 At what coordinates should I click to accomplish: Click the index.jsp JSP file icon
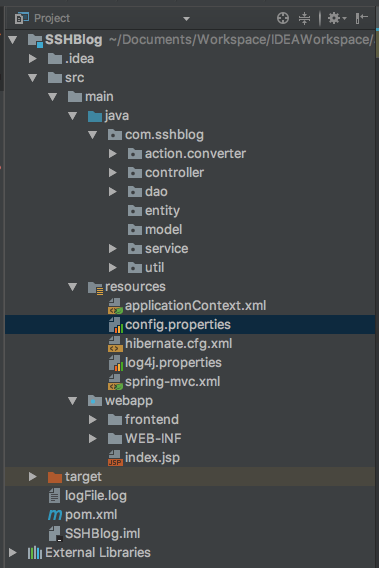115,458
